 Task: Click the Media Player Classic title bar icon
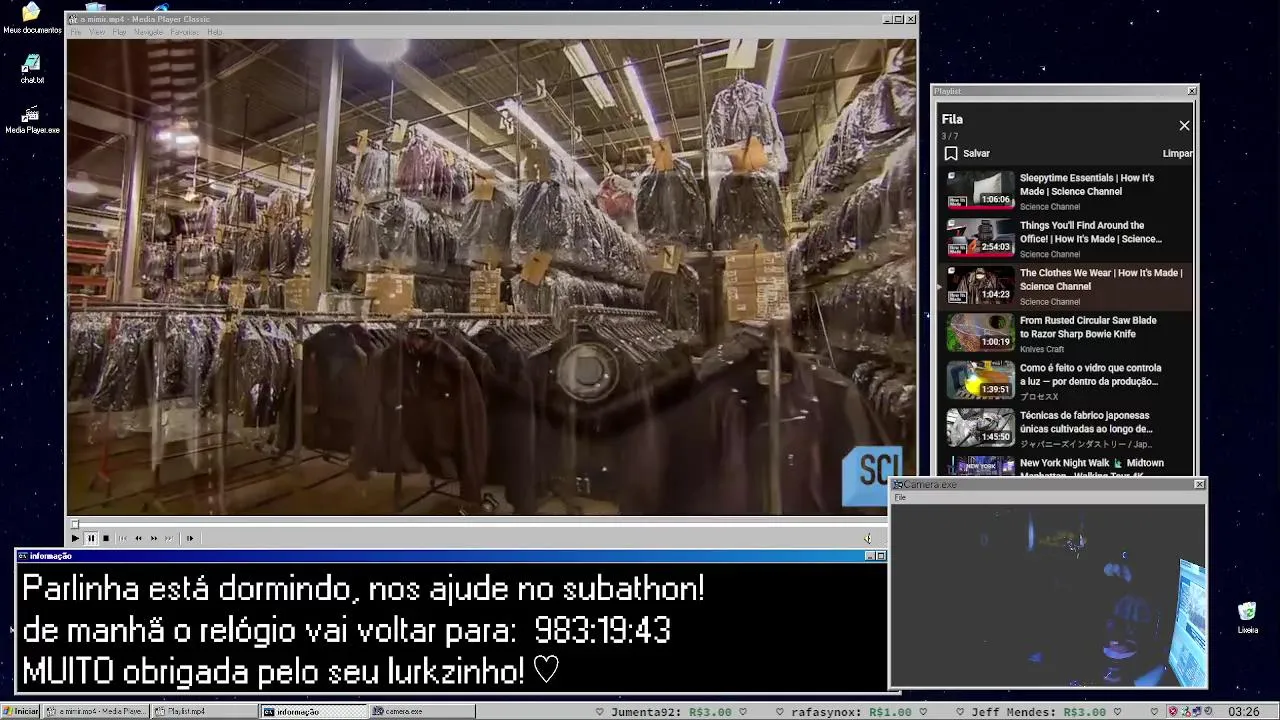coord(73,19)
